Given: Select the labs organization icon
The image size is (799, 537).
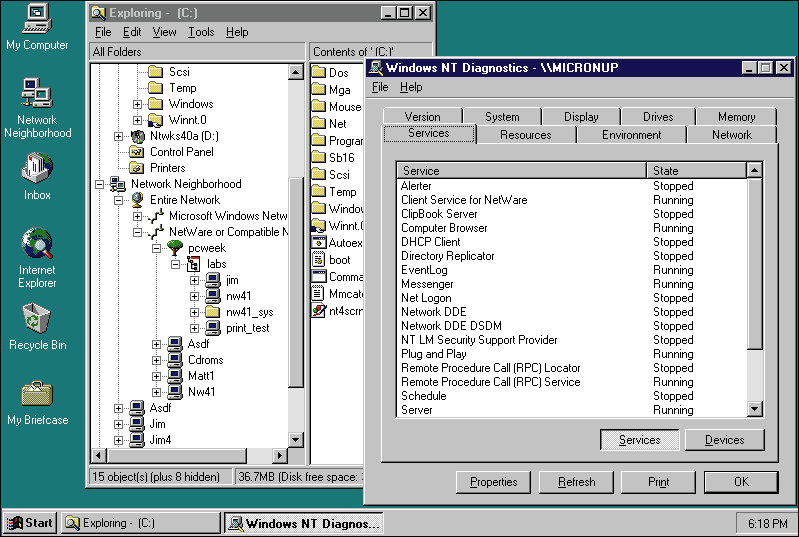Looking at the screenshot, I should pyautogui.click(x=194, y=264).
